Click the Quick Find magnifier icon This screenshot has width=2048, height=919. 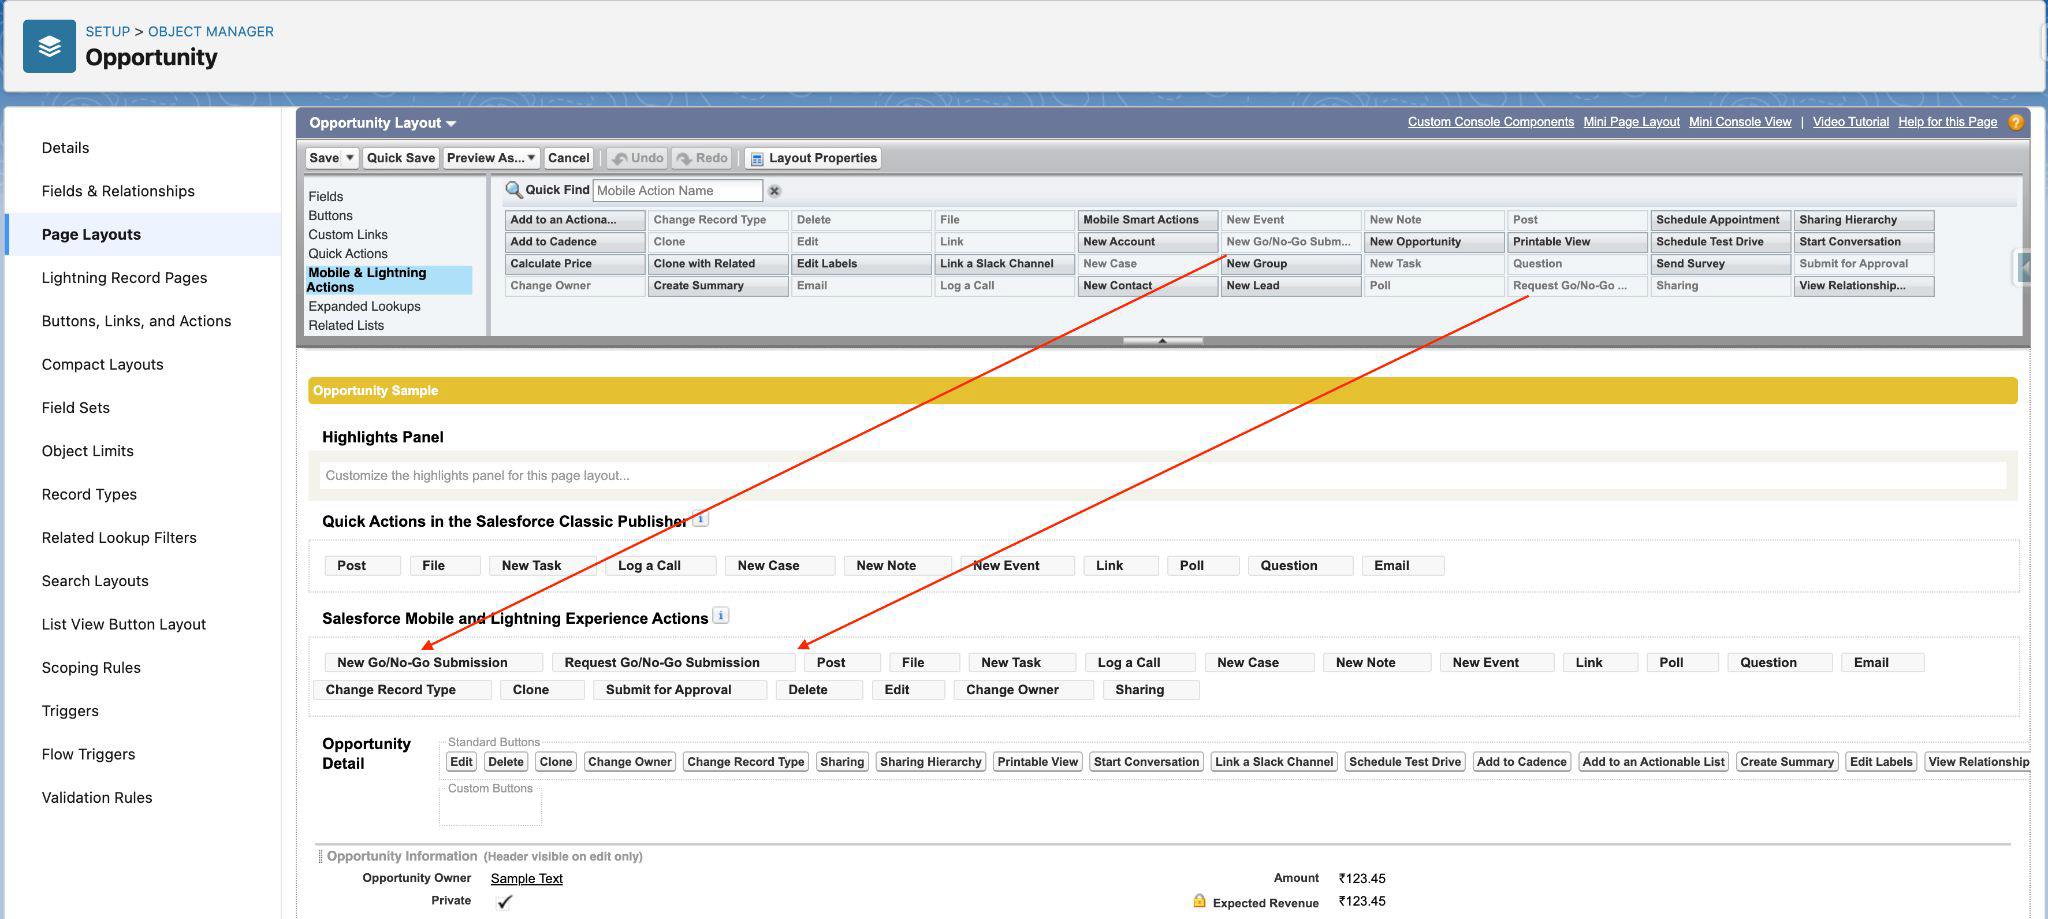pos(514,190)
